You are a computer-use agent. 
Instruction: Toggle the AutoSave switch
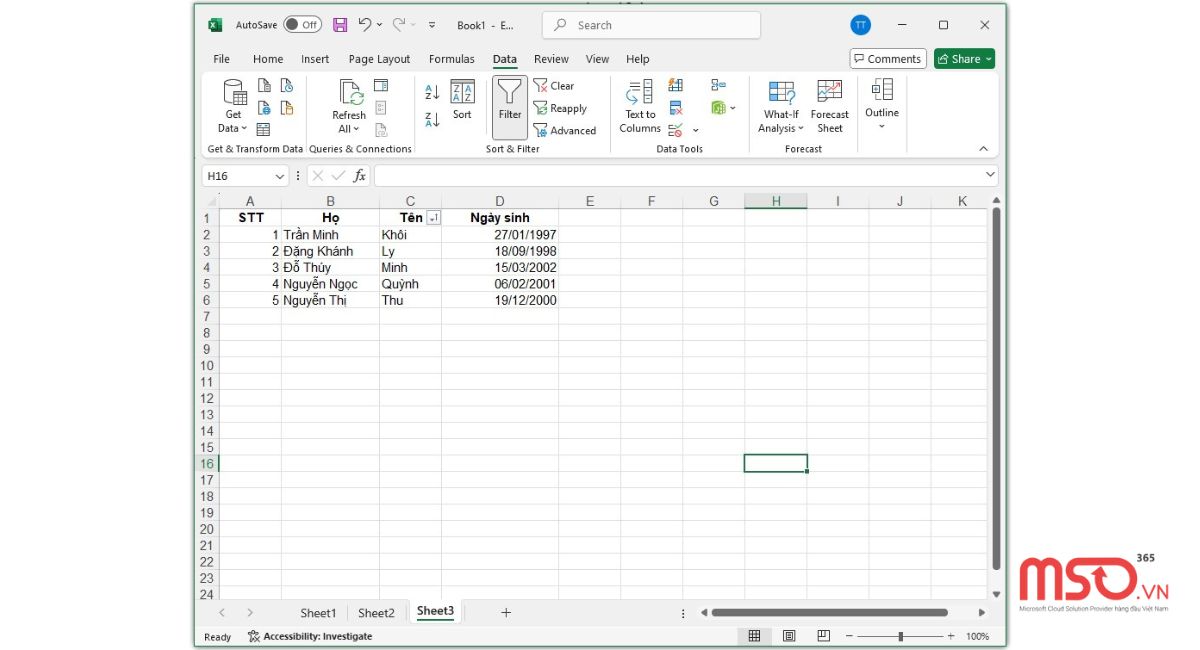302,25
